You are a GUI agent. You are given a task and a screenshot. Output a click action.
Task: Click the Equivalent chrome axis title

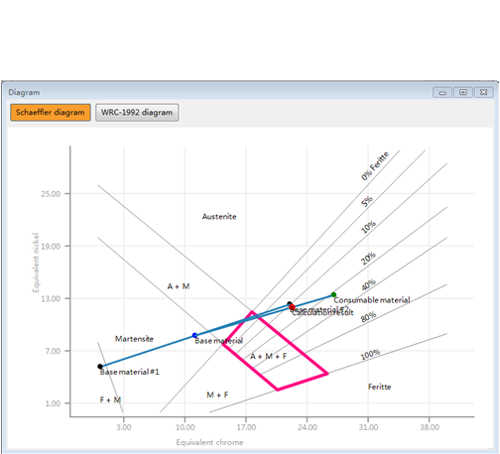pyautogui.click(x=210, y=442)
